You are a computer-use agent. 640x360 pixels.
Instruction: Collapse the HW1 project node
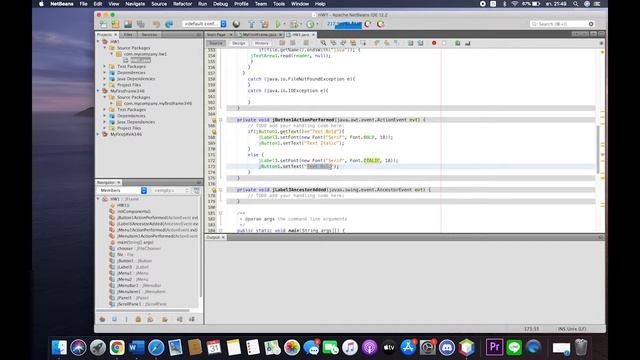[x=98, y=42]
